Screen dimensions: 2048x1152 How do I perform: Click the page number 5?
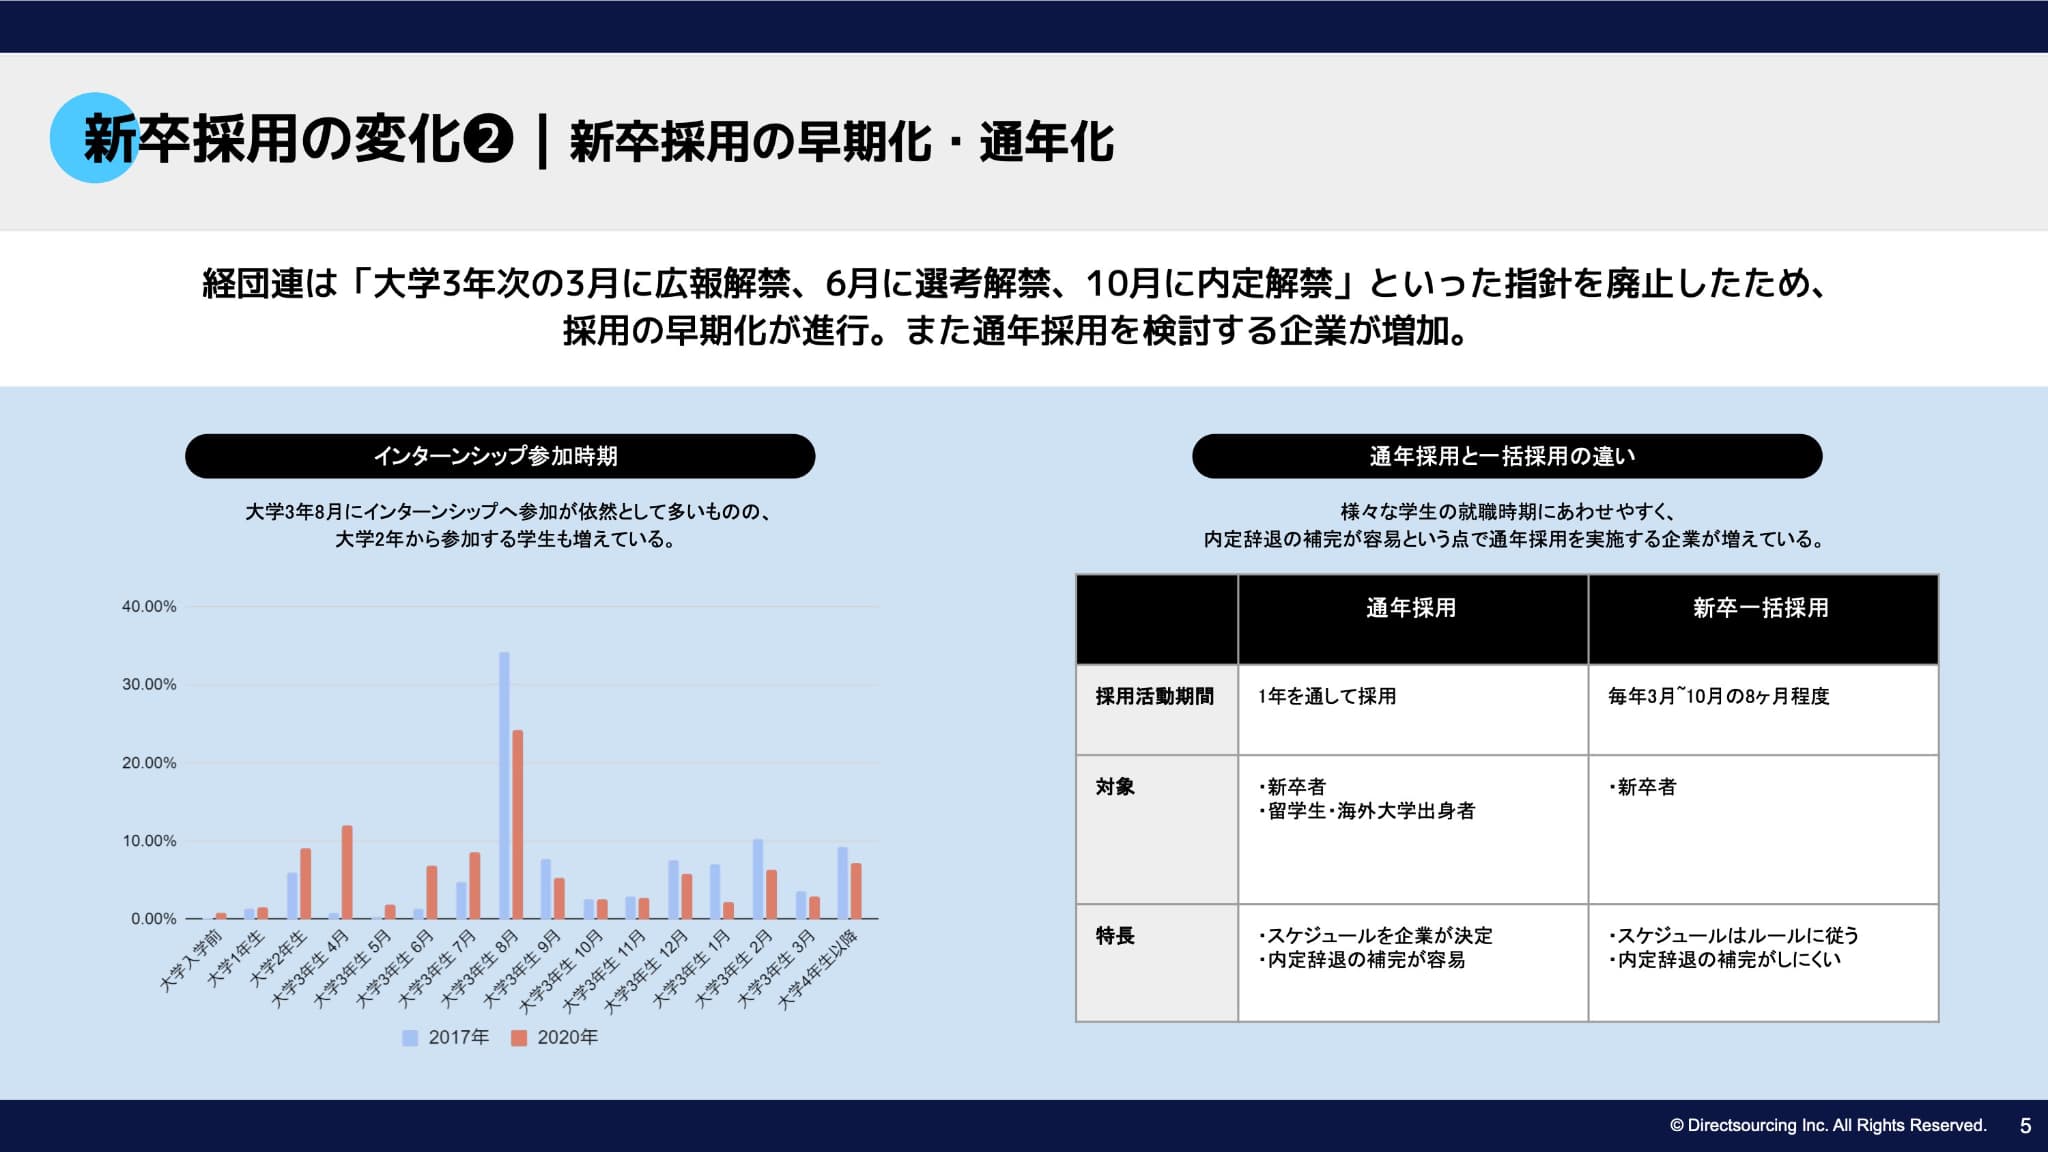point(2025,1126)
